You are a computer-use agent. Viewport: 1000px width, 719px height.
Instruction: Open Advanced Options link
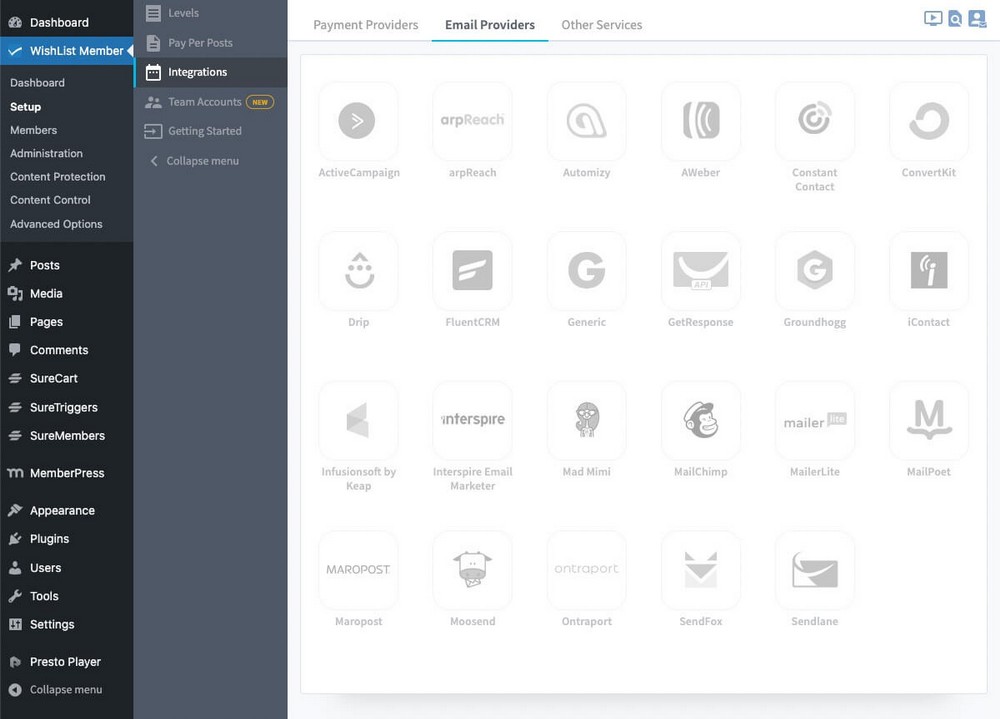point(56,224)
